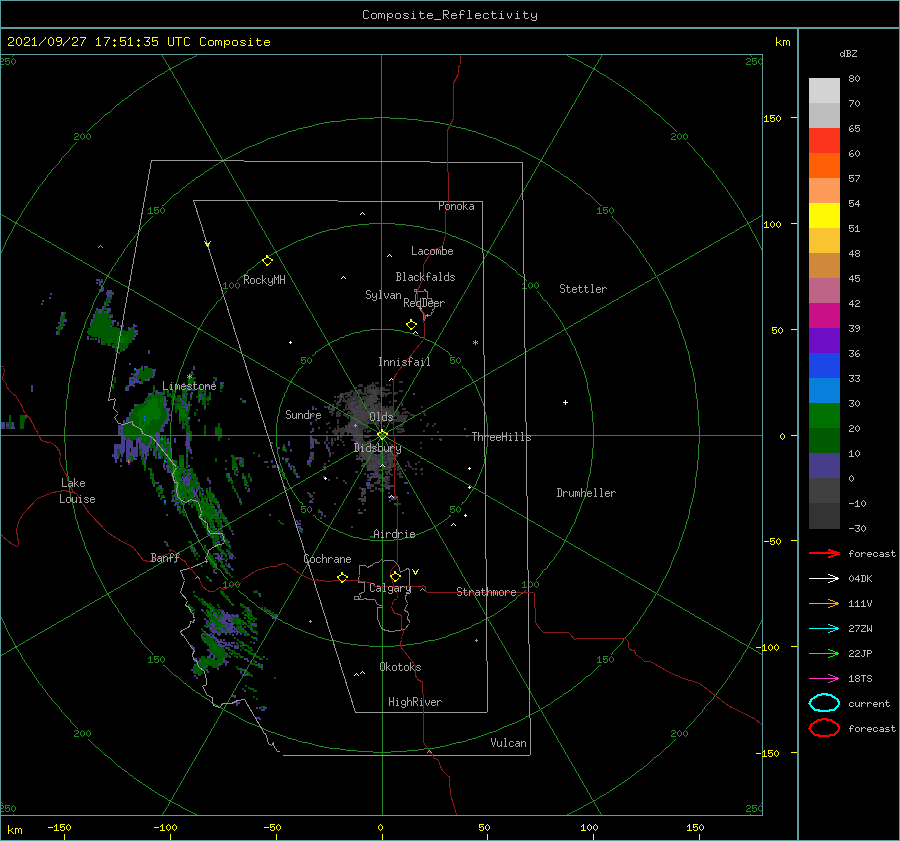
Task: Click the Okotoks town label
Action: [400, 667]
